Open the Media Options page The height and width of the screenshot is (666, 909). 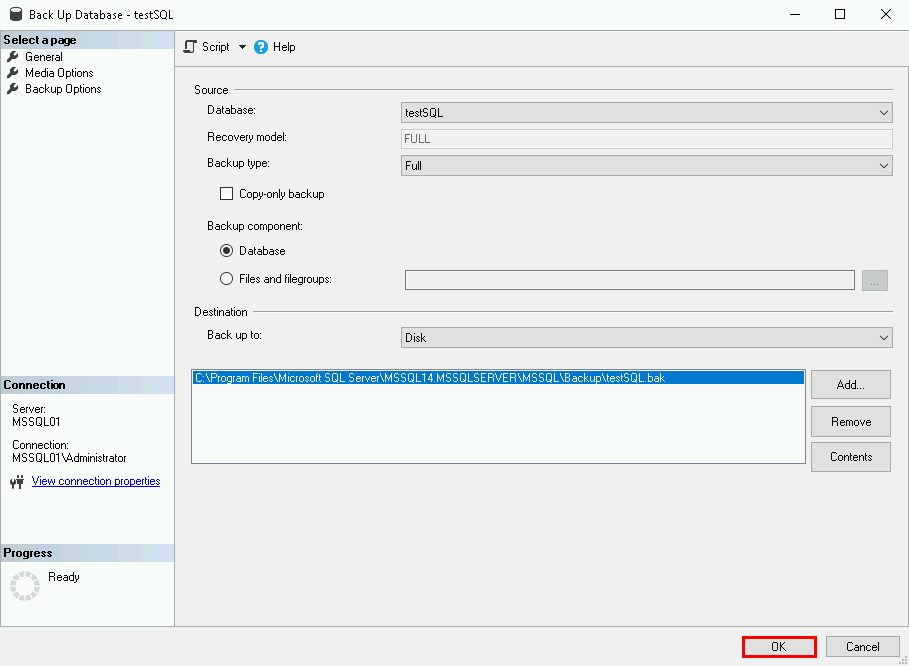pyautogui.click(x=59, y=73)
